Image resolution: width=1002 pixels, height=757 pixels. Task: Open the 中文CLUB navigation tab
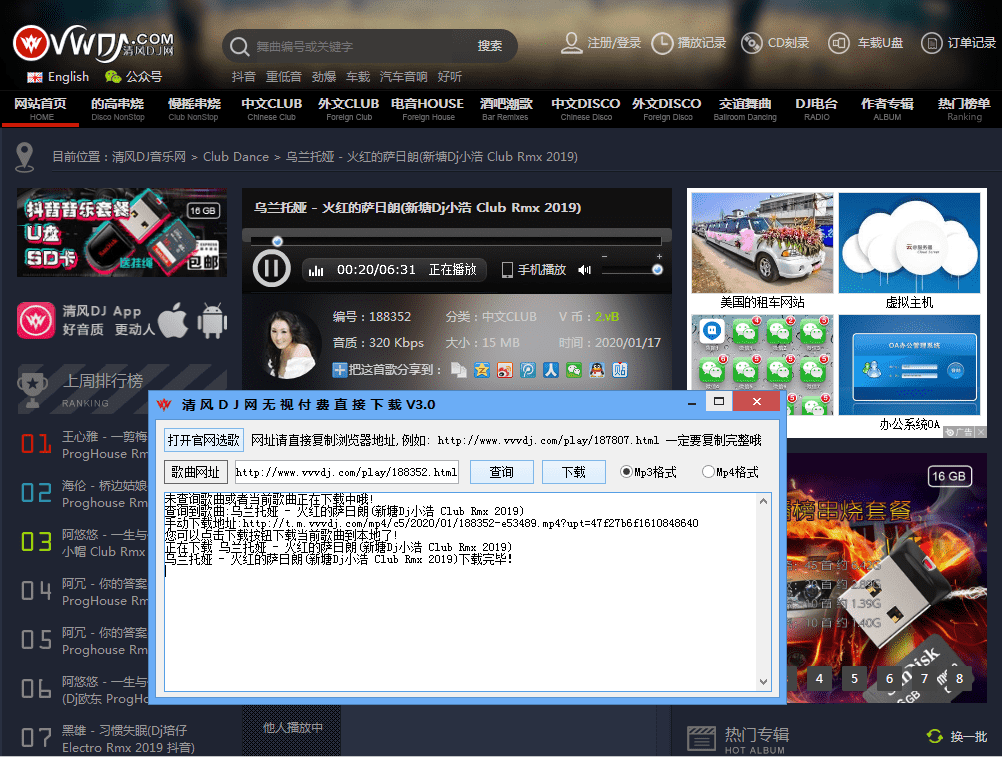(x=271, y=109)
